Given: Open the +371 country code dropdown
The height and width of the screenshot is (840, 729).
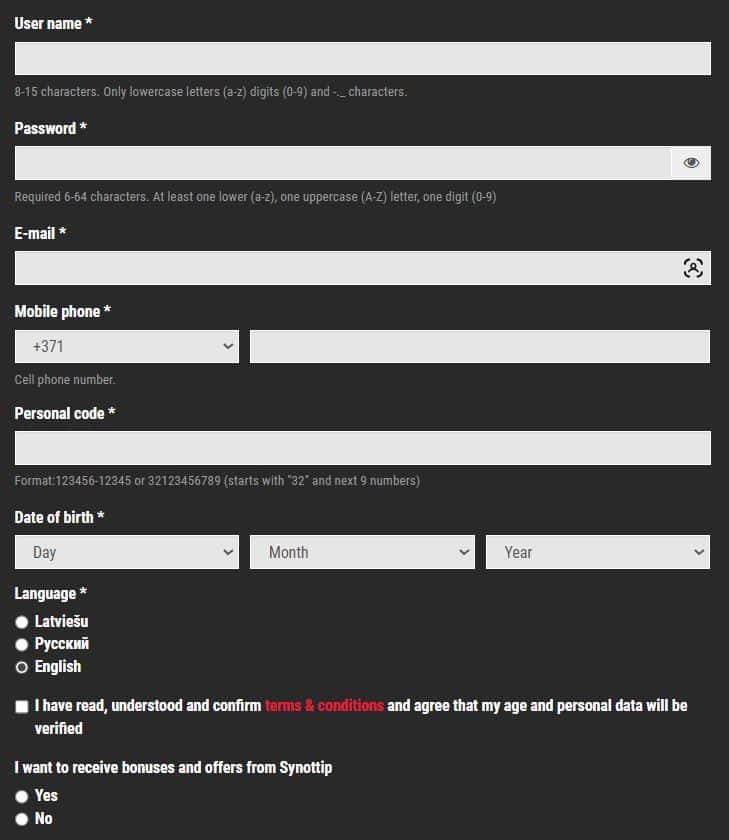Looking at the screenshot, I should click(127, 345).
